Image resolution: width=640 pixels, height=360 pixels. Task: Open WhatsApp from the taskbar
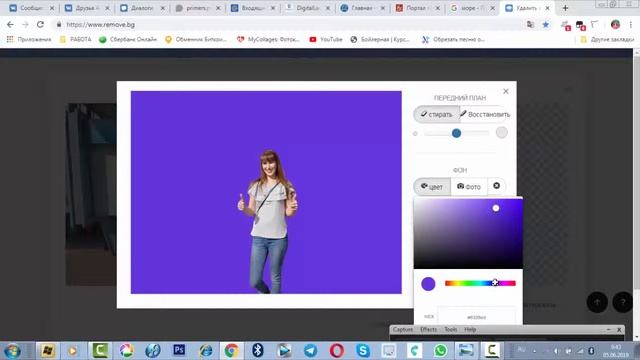pyautogui.click(x=440, y=350)
